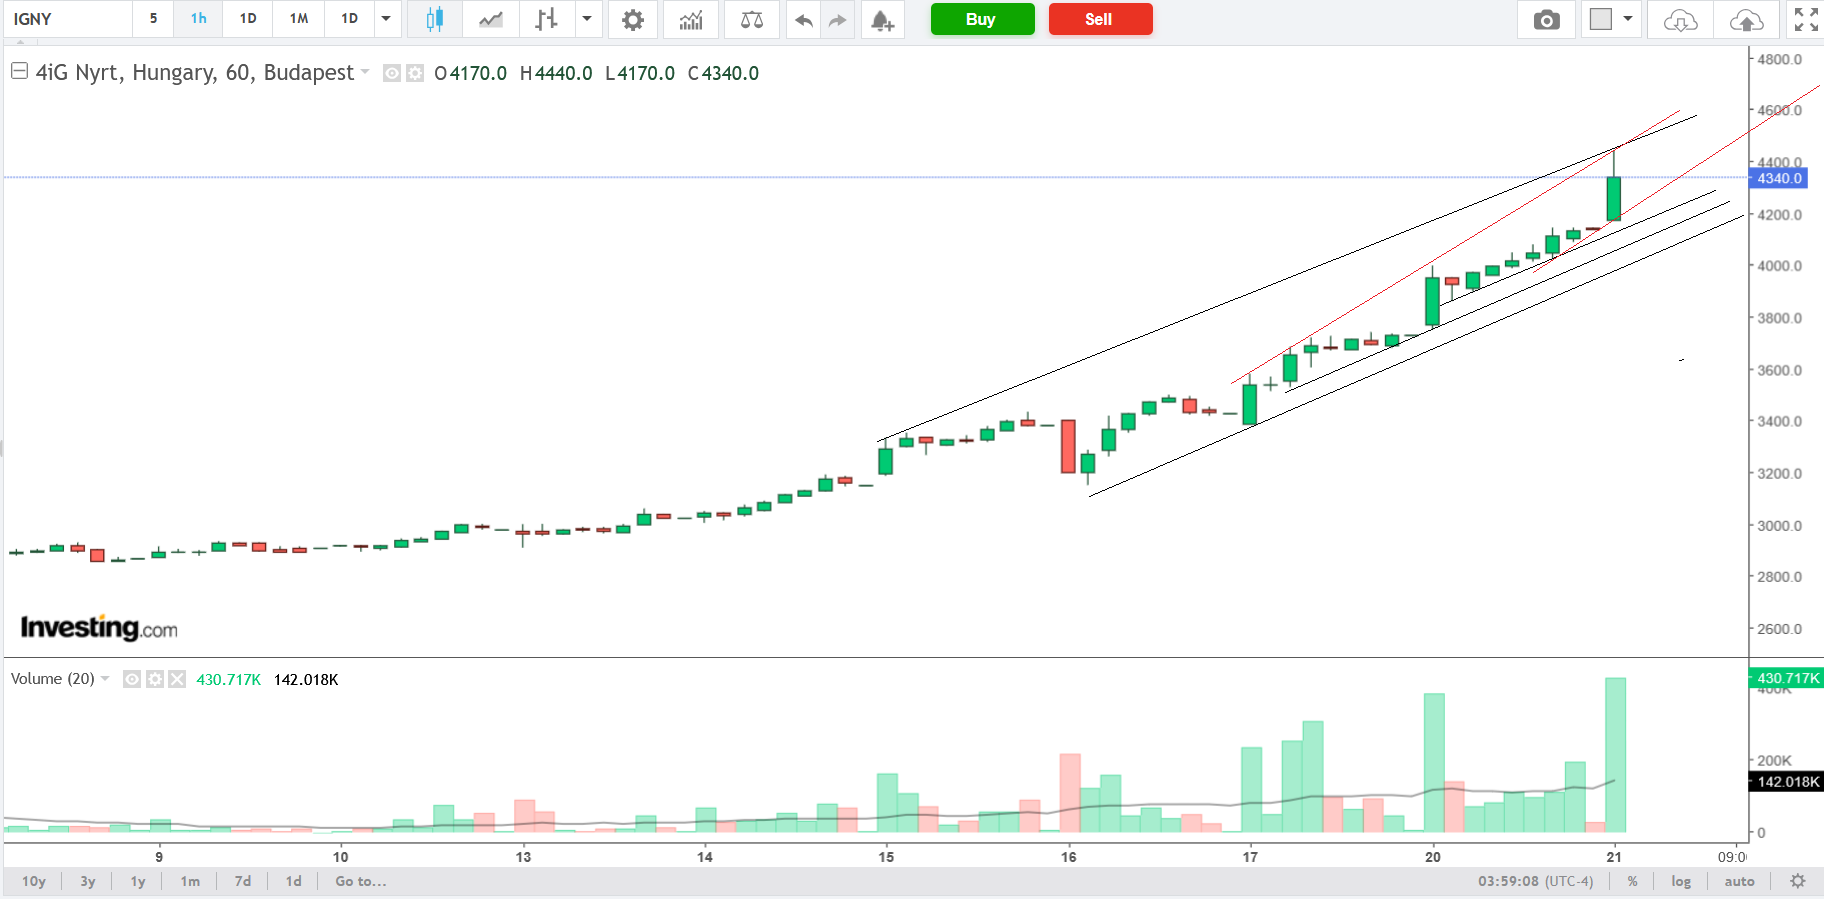
Task: Take a chart snapshot with camera
Action: tap(1546, 19)
